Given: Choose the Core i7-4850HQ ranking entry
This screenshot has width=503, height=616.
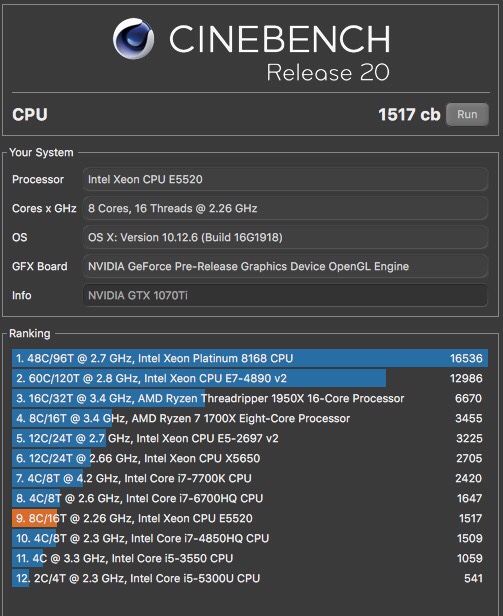Looking at the screenshot, I should pos(250,539).
